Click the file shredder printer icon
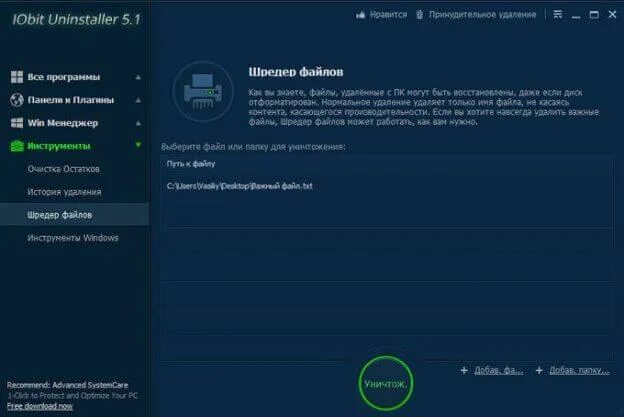The height and width of the screenshot is (417, 624). 203,91
